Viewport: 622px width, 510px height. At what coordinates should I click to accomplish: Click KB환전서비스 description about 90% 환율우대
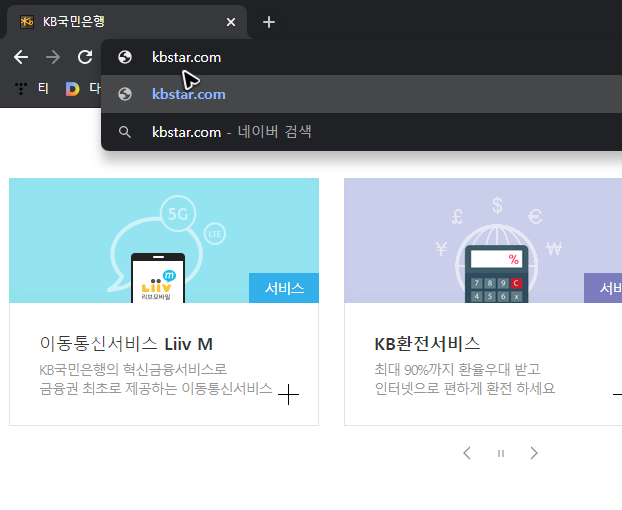click(x=465, y=379)
